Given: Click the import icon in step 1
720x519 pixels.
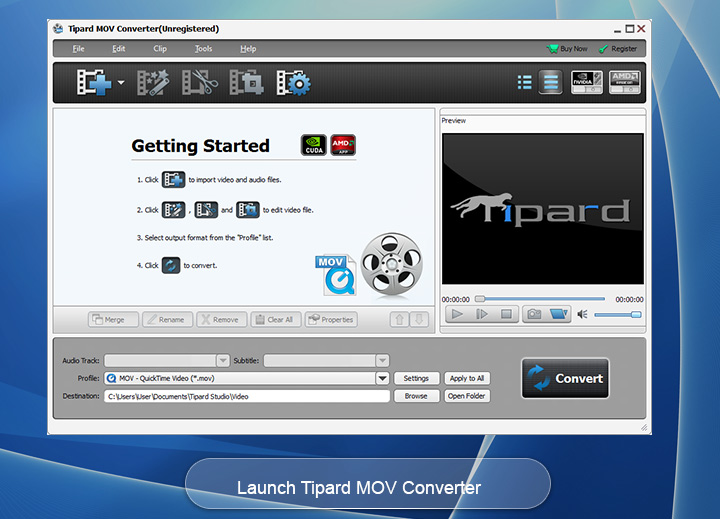Looking at the screenshot, I should click(173, 180).
